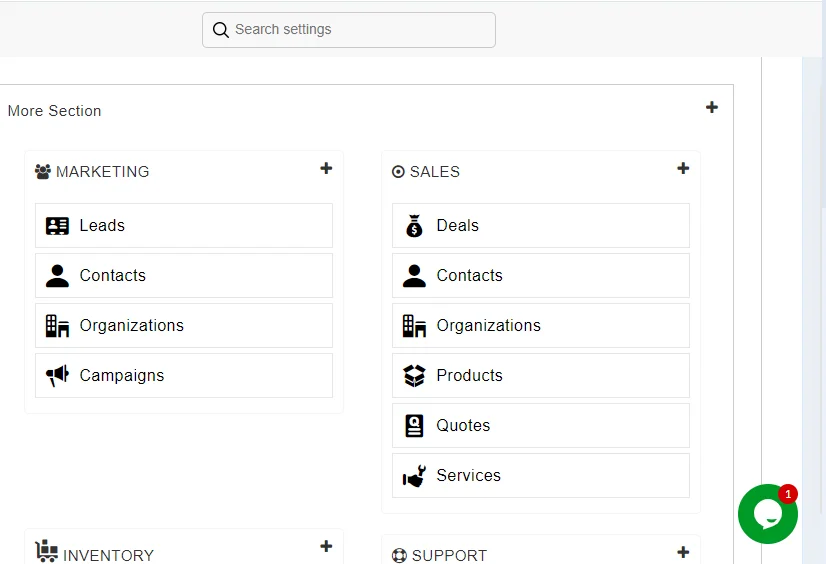Image resolution: width=826 pixels, height=564 pixels.
Task: Open Contacts under Marketing
Action: click(x=113, y=276)
